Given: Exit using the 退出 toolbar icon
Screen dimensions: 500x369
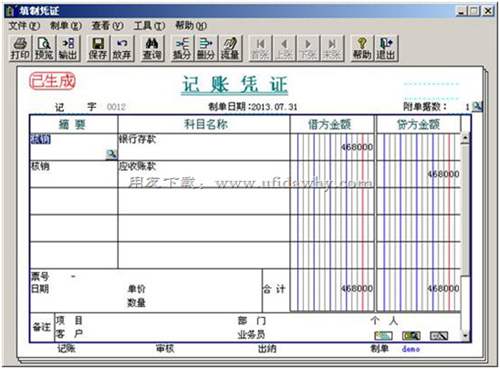Looking at the screenshot, I should [386, 49].
